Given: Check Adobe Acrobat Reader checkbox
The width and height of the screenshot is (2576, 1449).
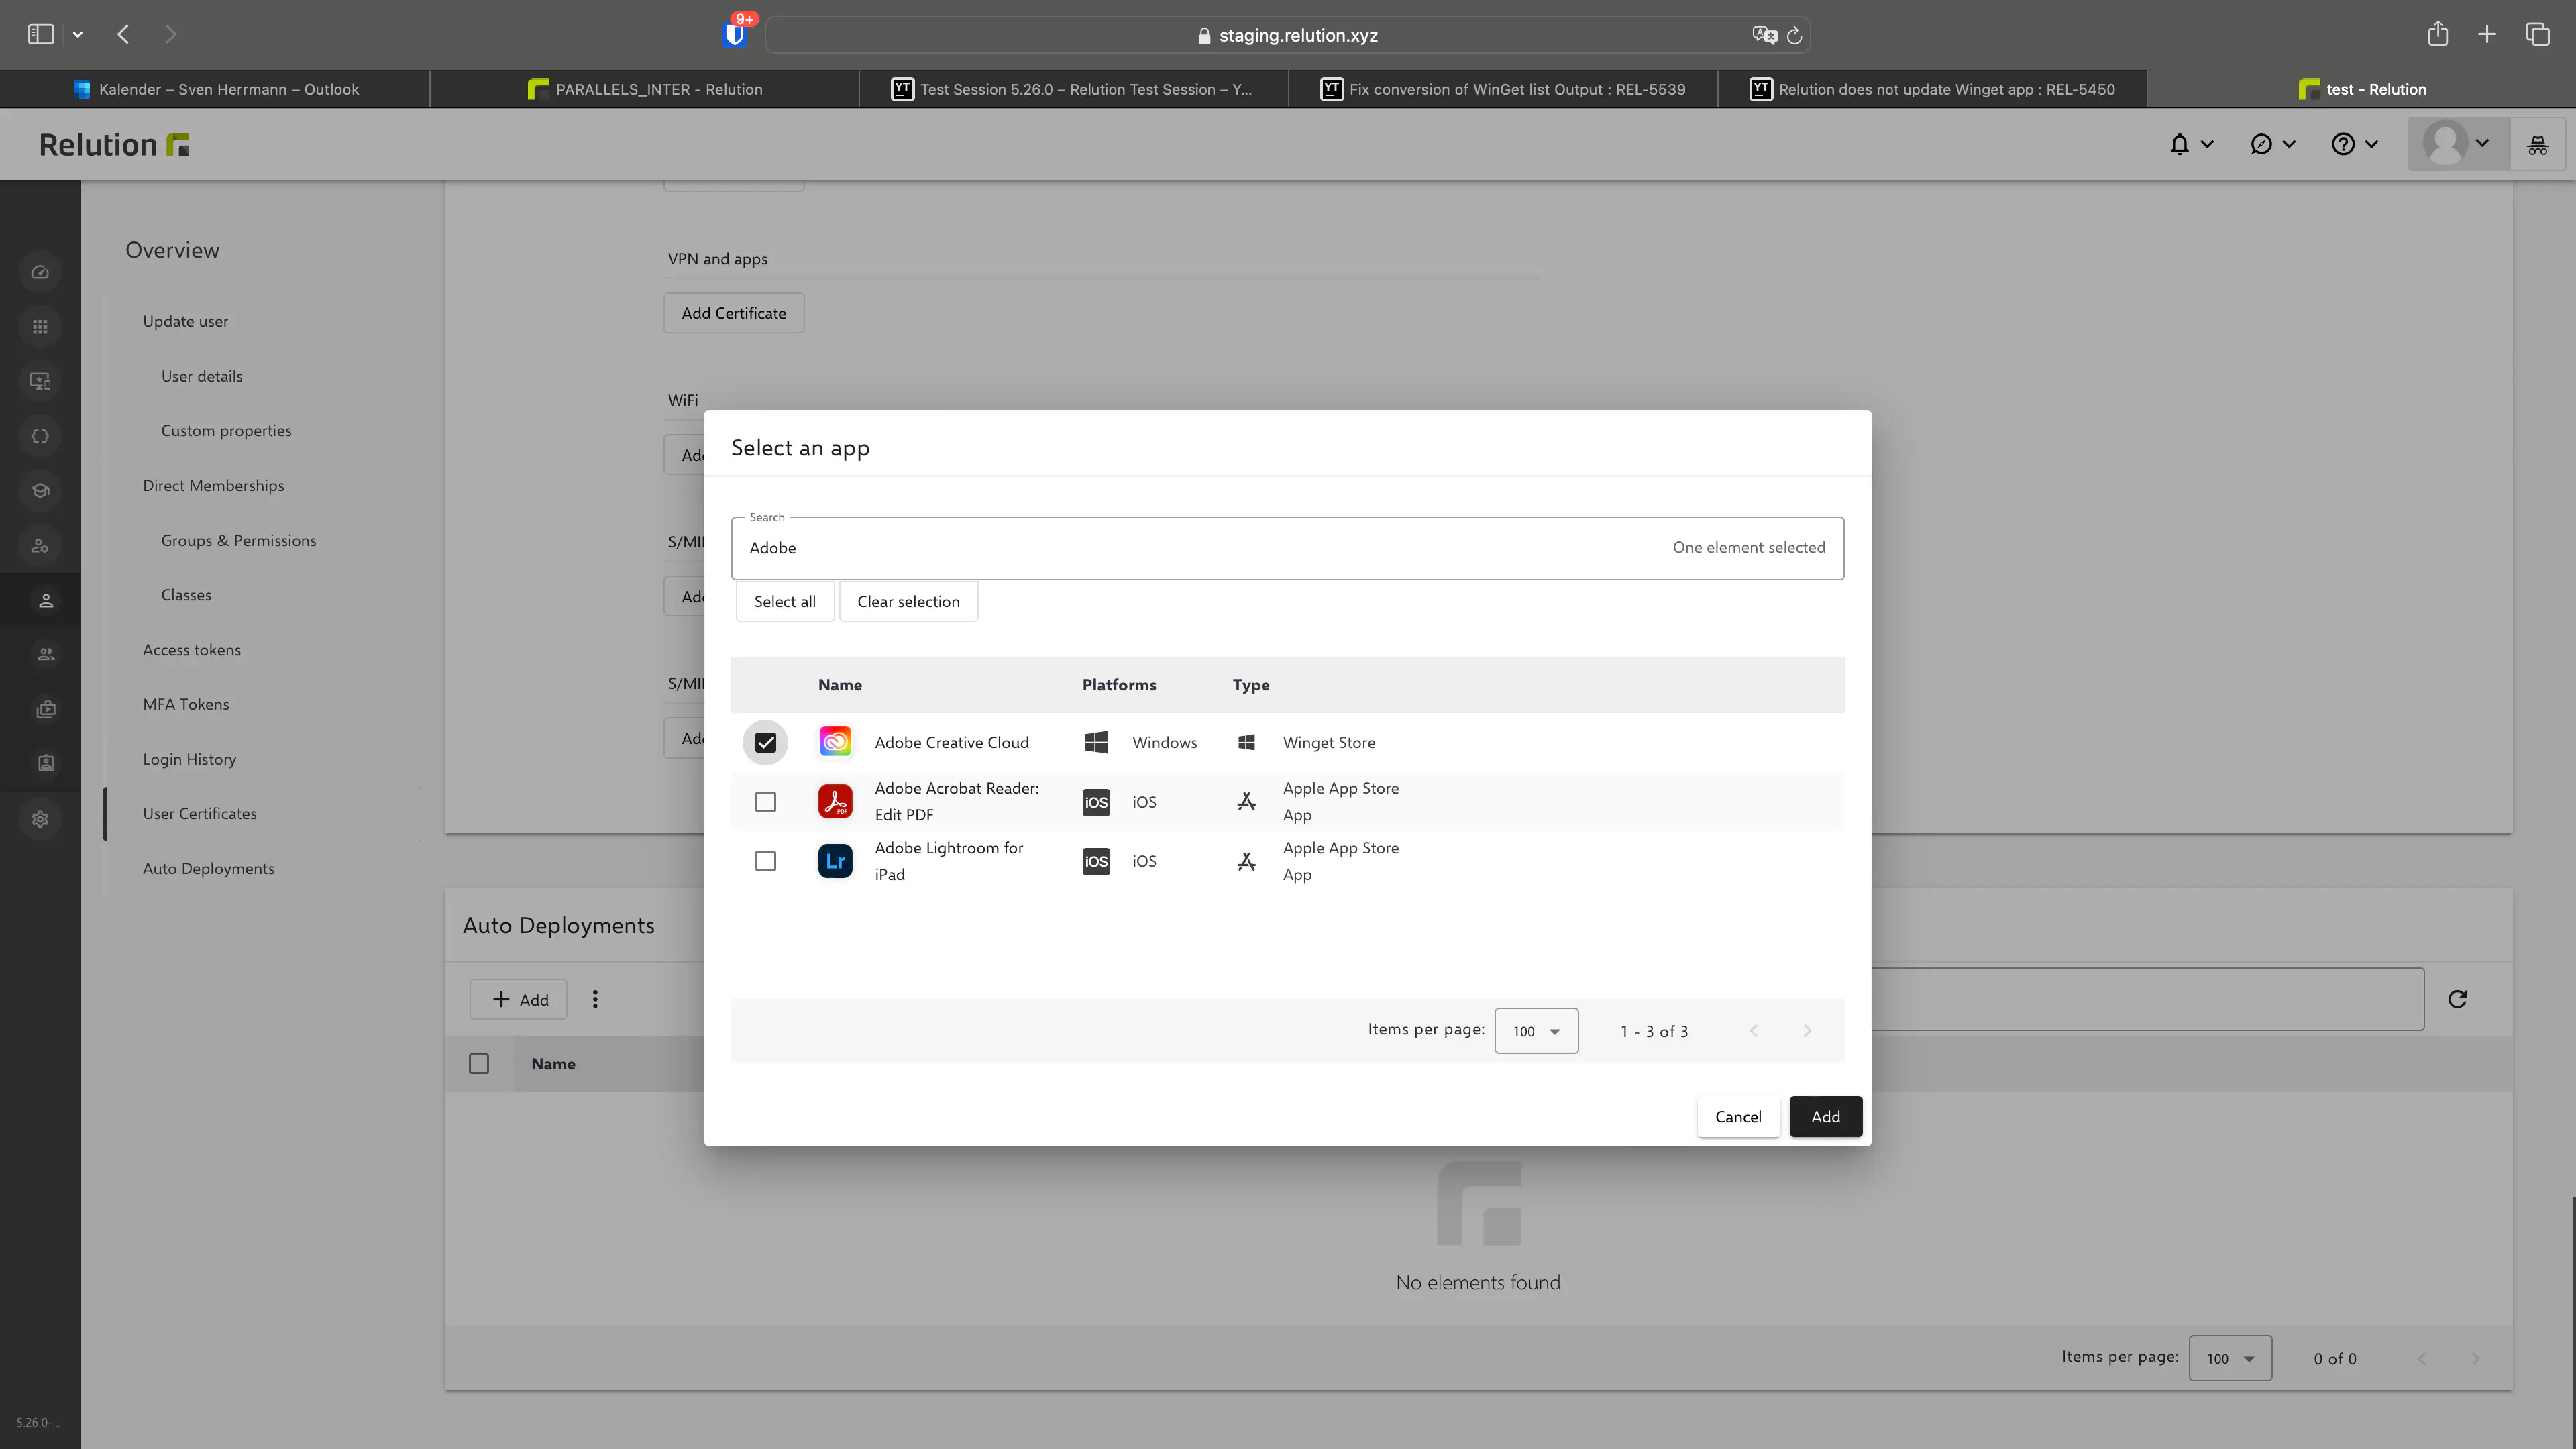Looking at the screenshot, I should pos(765,802).
